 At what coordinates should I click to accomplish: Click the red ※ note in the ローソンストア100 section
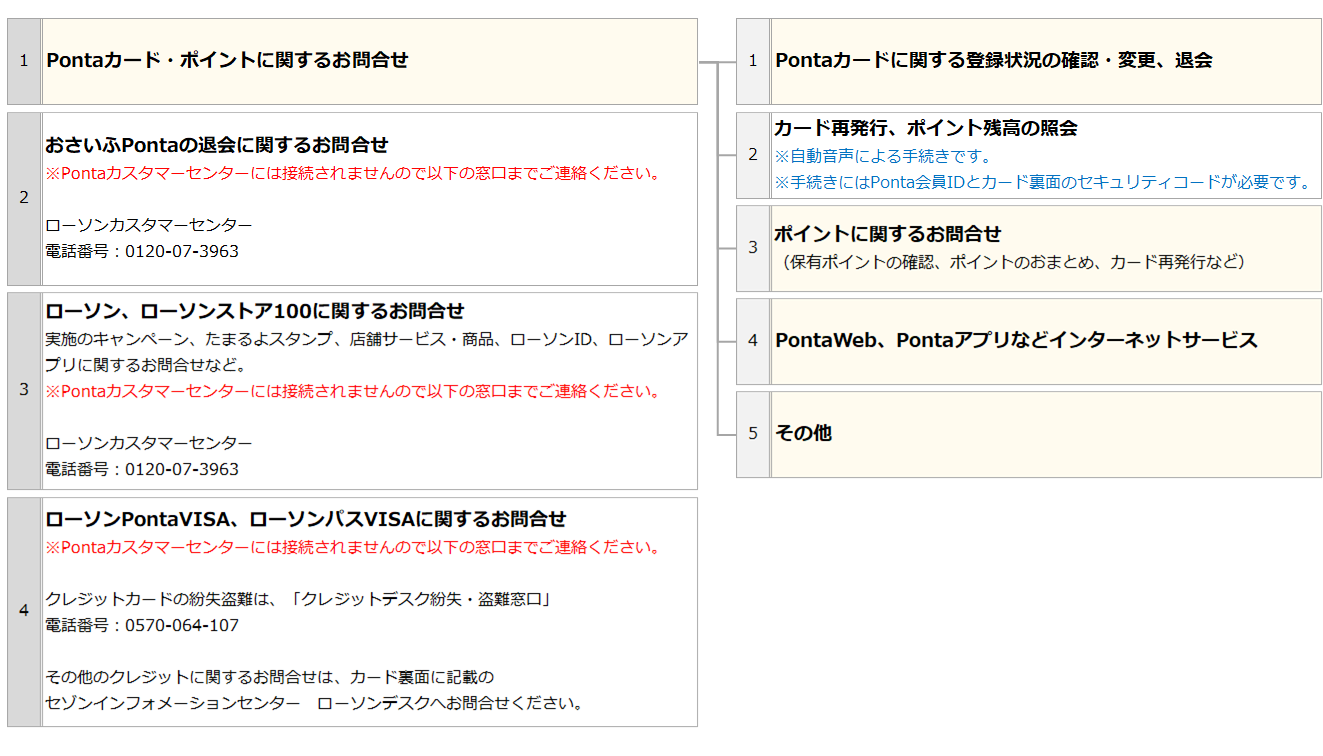tap(353, 391)
